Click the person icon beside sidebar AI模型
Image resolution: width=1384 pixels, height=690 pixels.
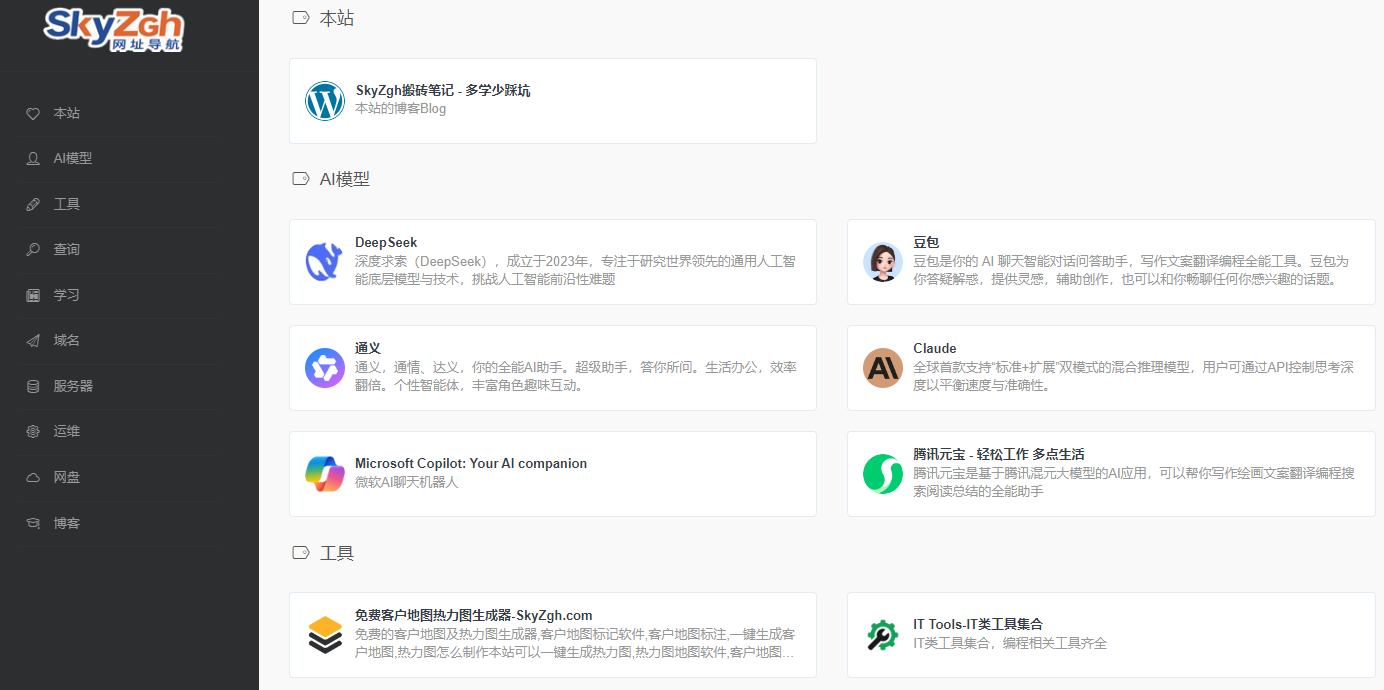(x=33, y=159)
